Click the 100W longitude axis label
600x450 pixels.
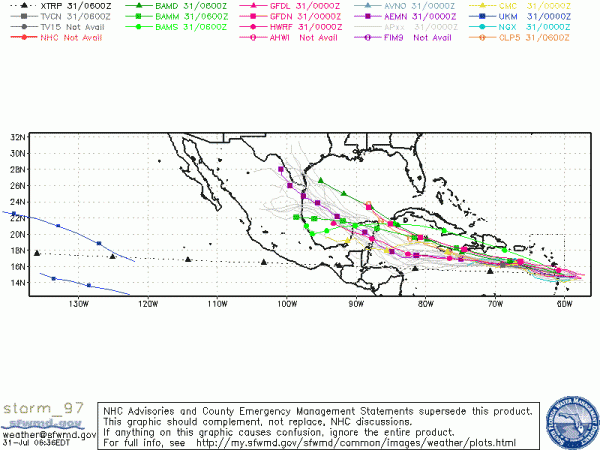pyautogui.click(x=287, y=304)
